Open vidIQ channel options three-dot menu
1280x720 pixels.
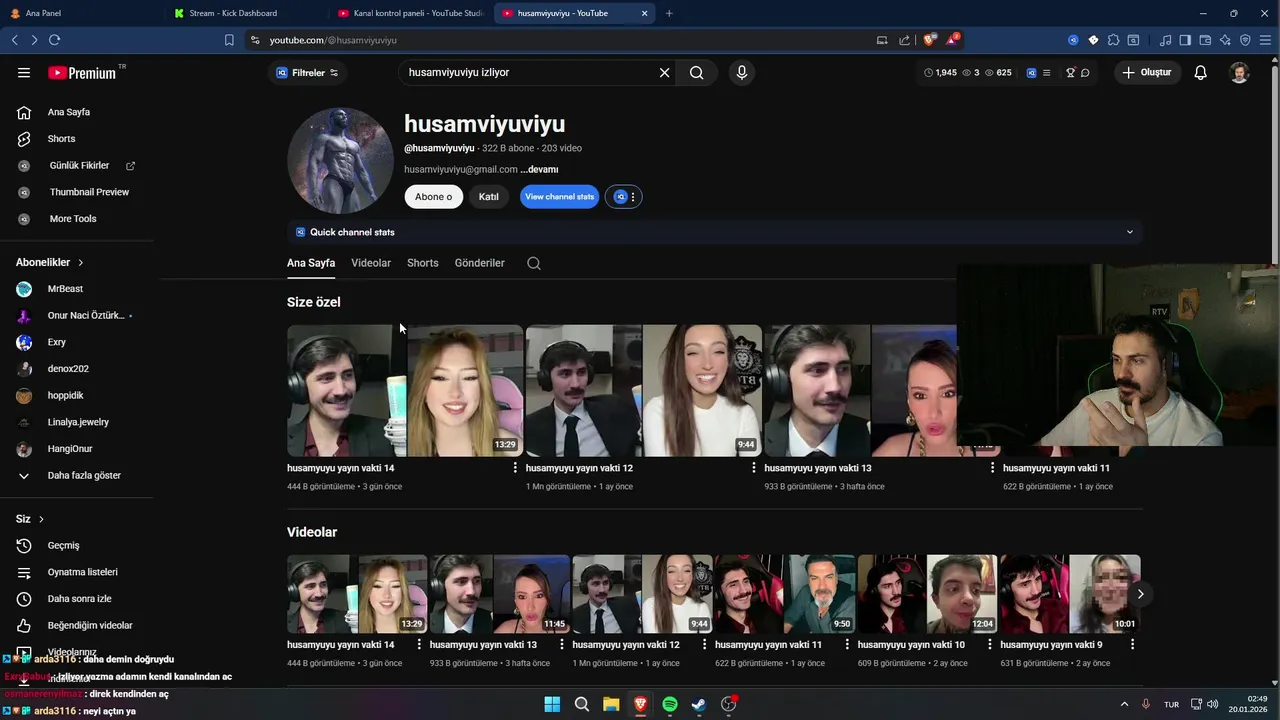point(633,197)
